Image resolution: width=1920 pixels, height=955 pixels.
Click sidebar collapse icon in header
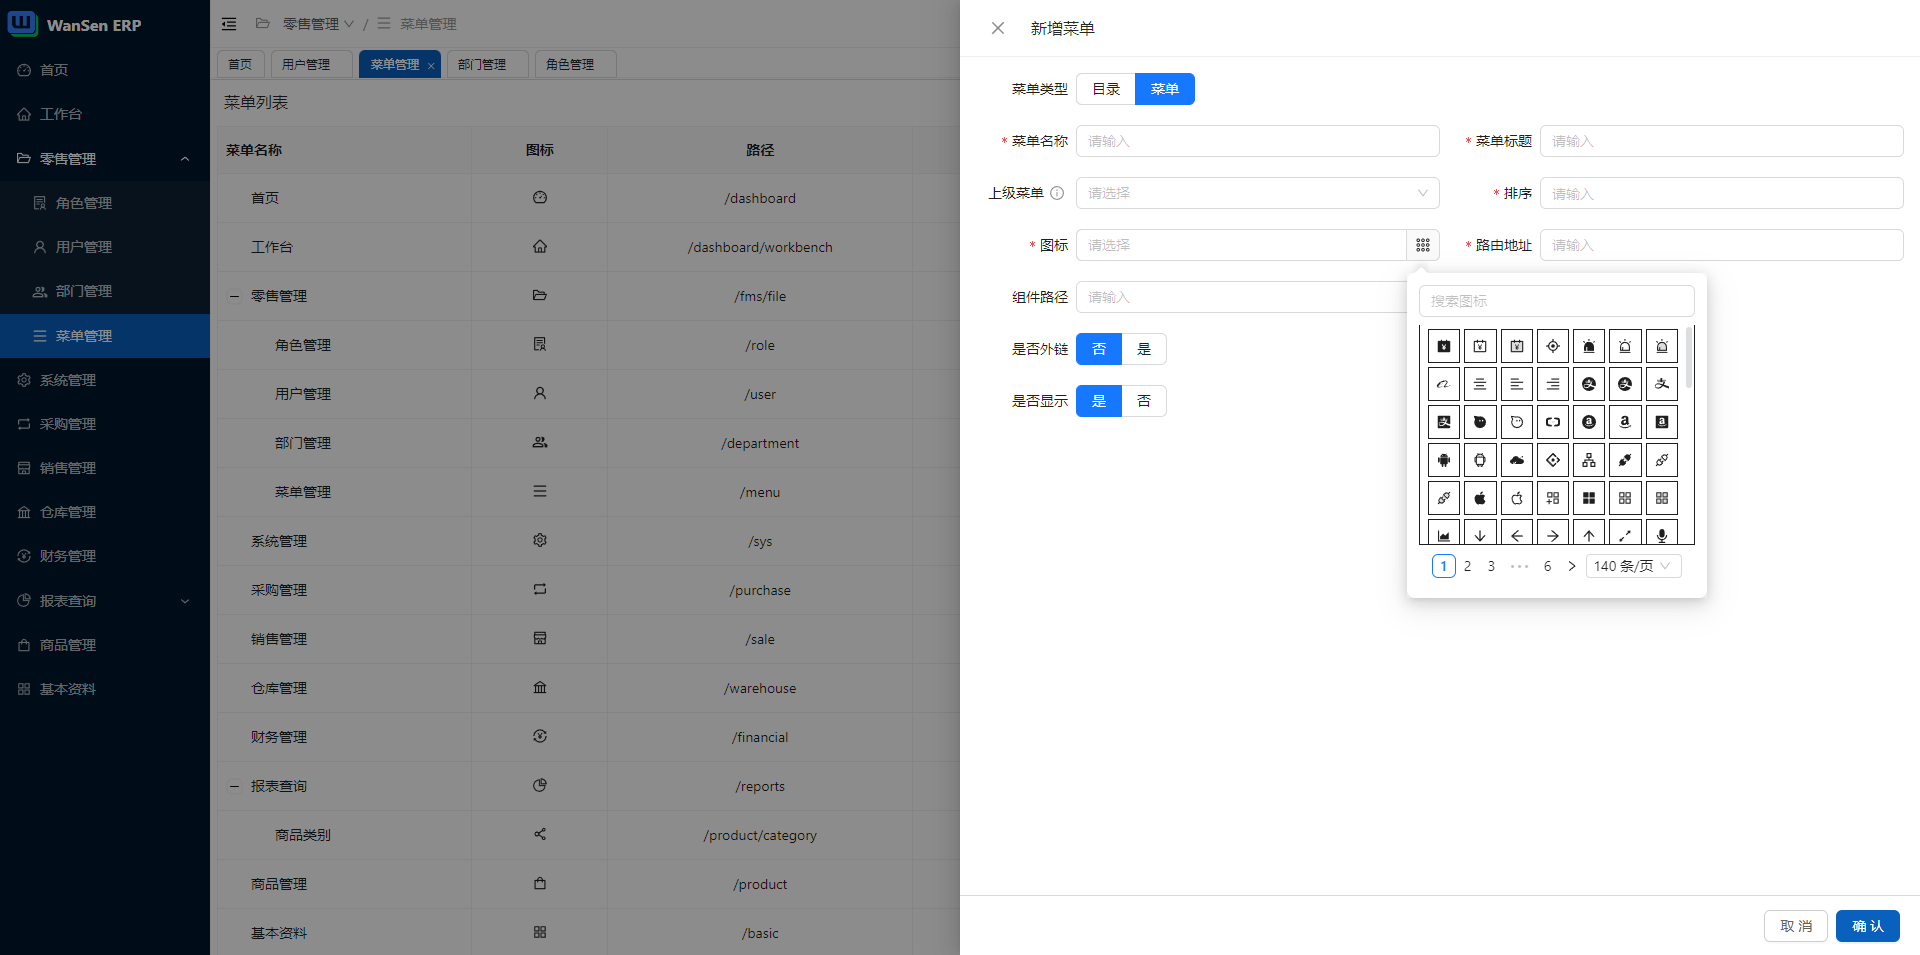tap(229, 24)
